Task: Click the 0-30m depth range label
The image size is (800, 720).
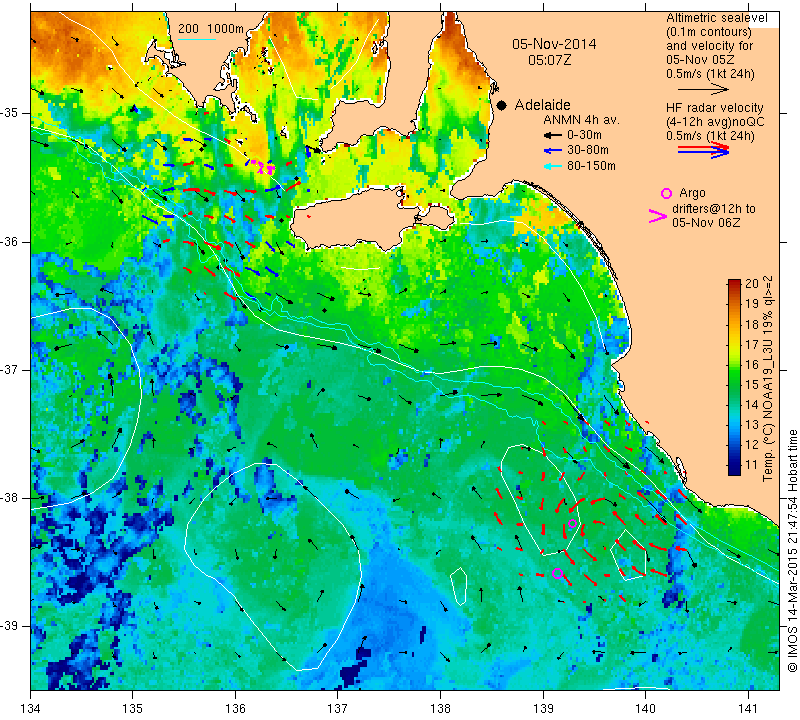Action: [x=584, y=135]
